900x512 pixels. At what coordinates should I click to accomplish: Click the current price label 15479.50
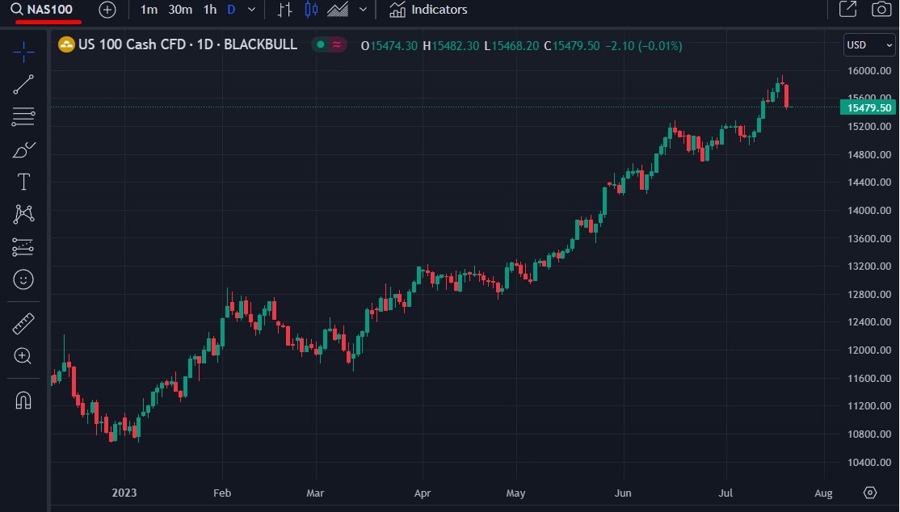868,107
